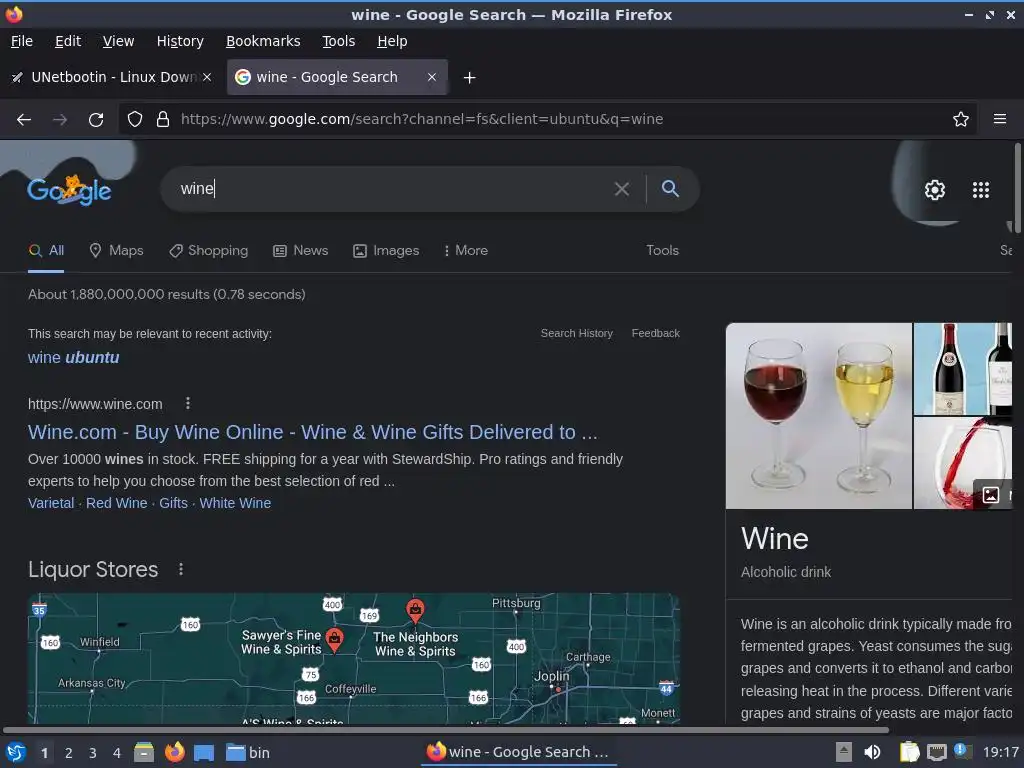The height and width of the screenshot is (768, 1024).
Task: Open the Bookmarks menu
Action: pos(263,41)
